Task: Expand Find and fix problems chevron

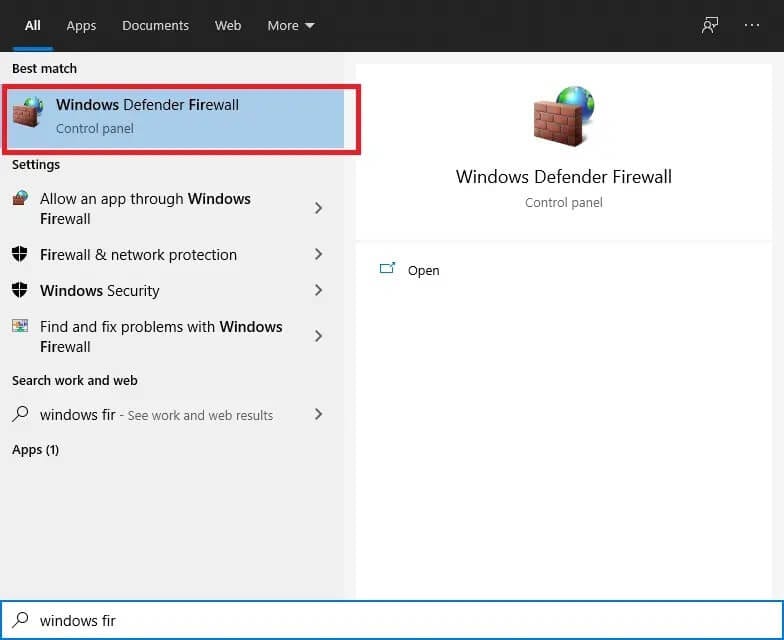Action: point(318,336)
